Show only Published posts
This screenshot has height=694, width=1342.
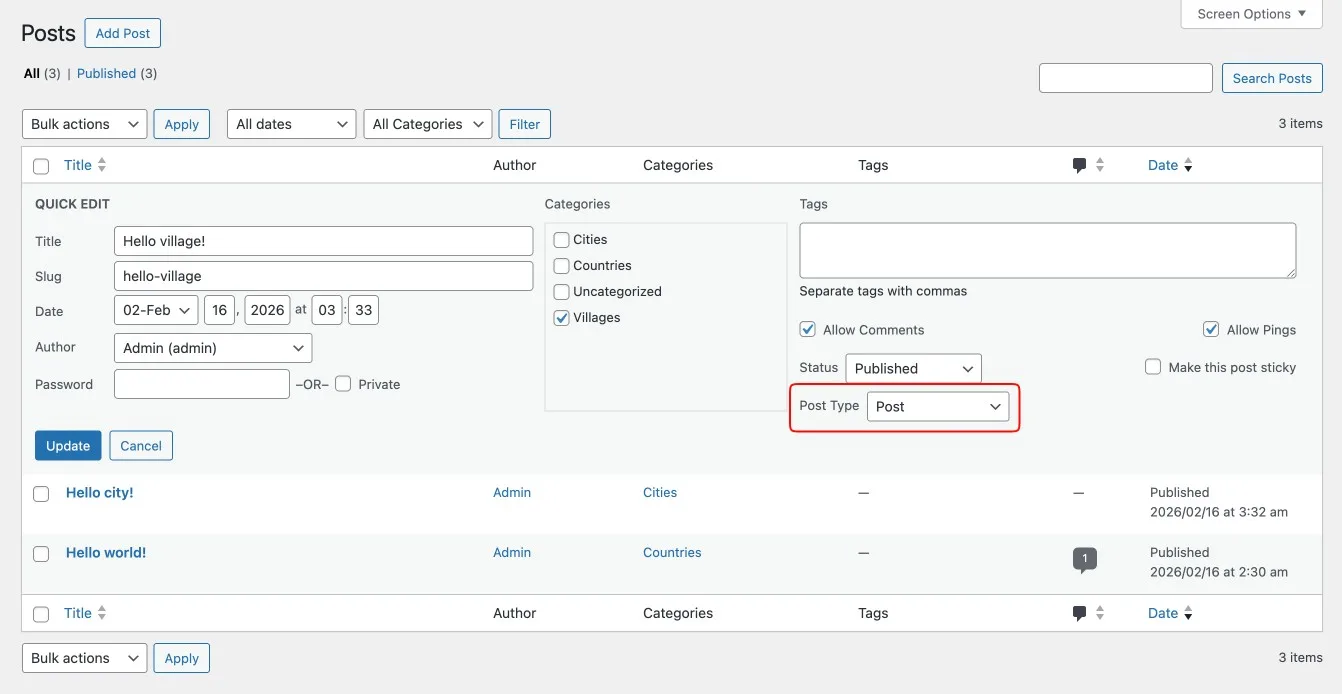pos(106,74)
